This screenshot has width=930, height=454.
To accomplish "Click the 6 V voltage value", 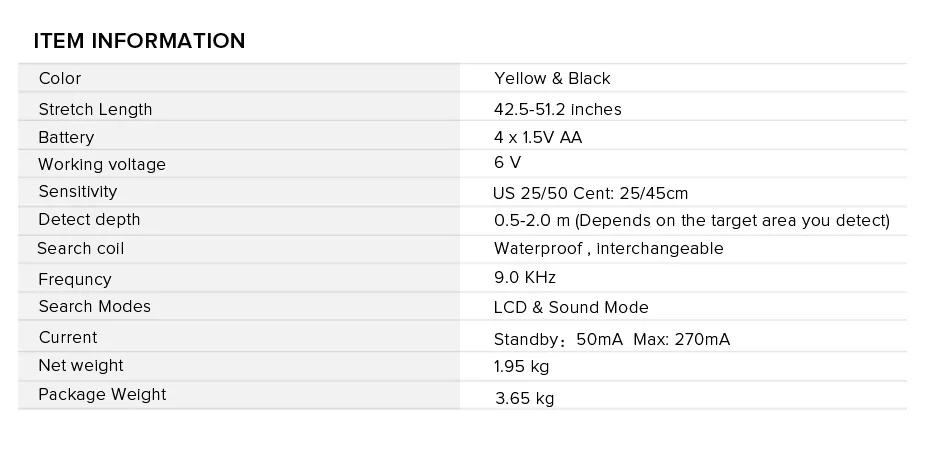I will click(x=508, y=162).
